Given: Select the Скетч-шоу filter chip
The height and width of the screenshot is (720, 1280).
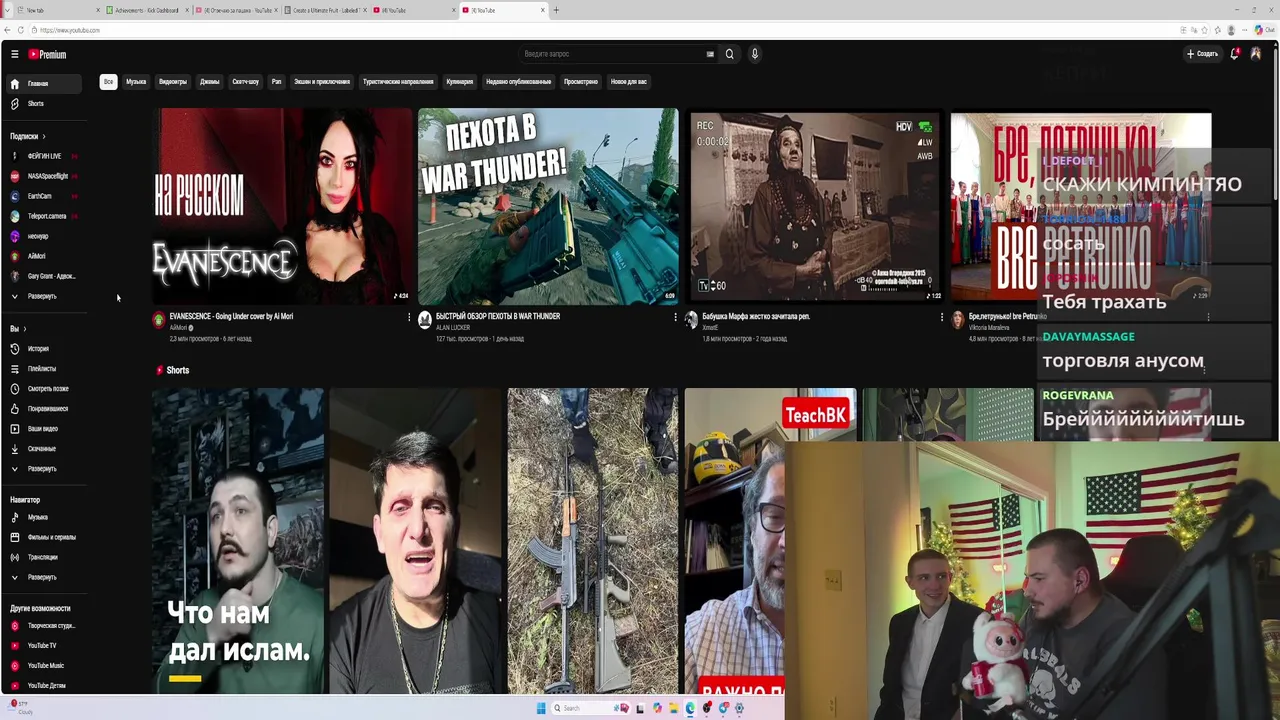Looking at the screenshot, I should click(x=245, y=82).
